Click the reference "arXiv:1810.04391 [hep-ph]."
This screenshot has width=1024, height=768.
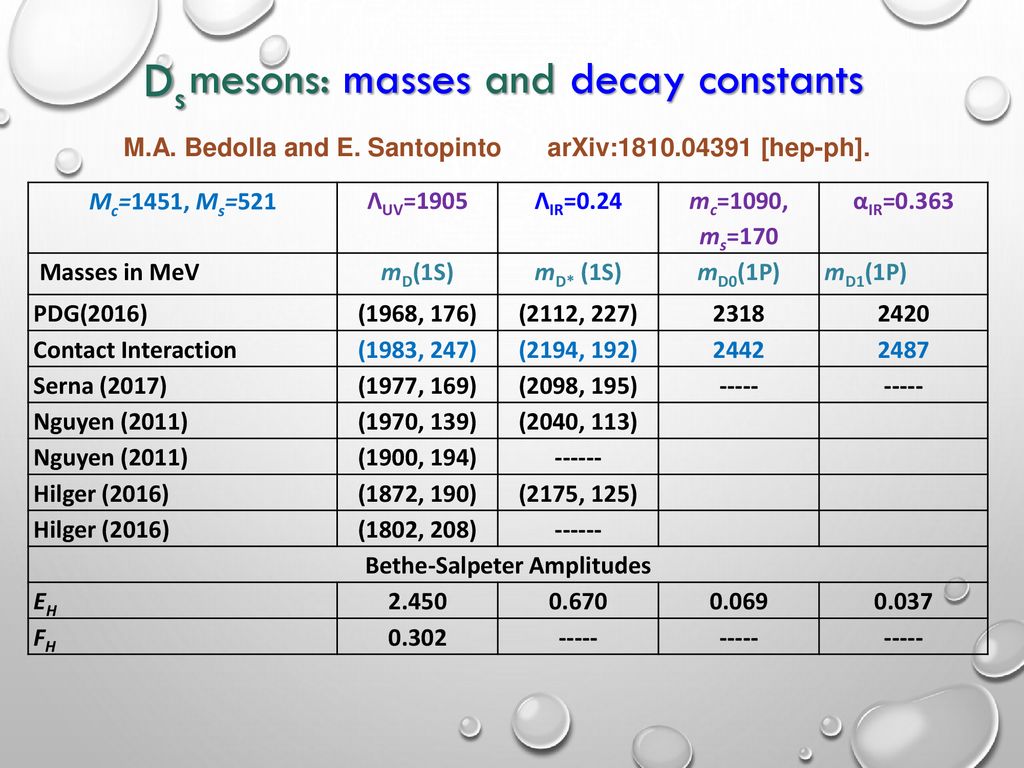pos(709,148)
